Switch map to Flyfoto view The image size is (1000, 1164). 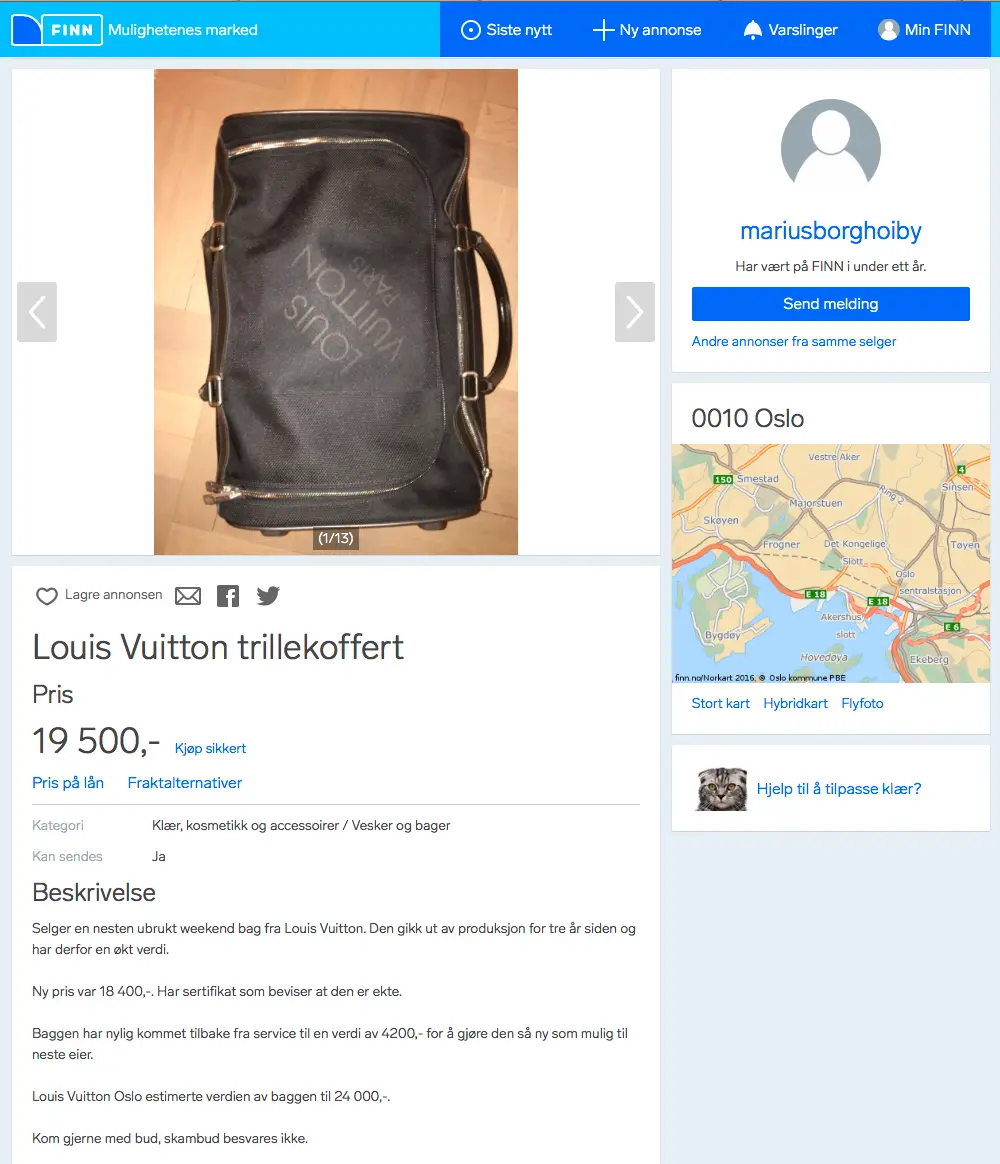pos(862,703)
